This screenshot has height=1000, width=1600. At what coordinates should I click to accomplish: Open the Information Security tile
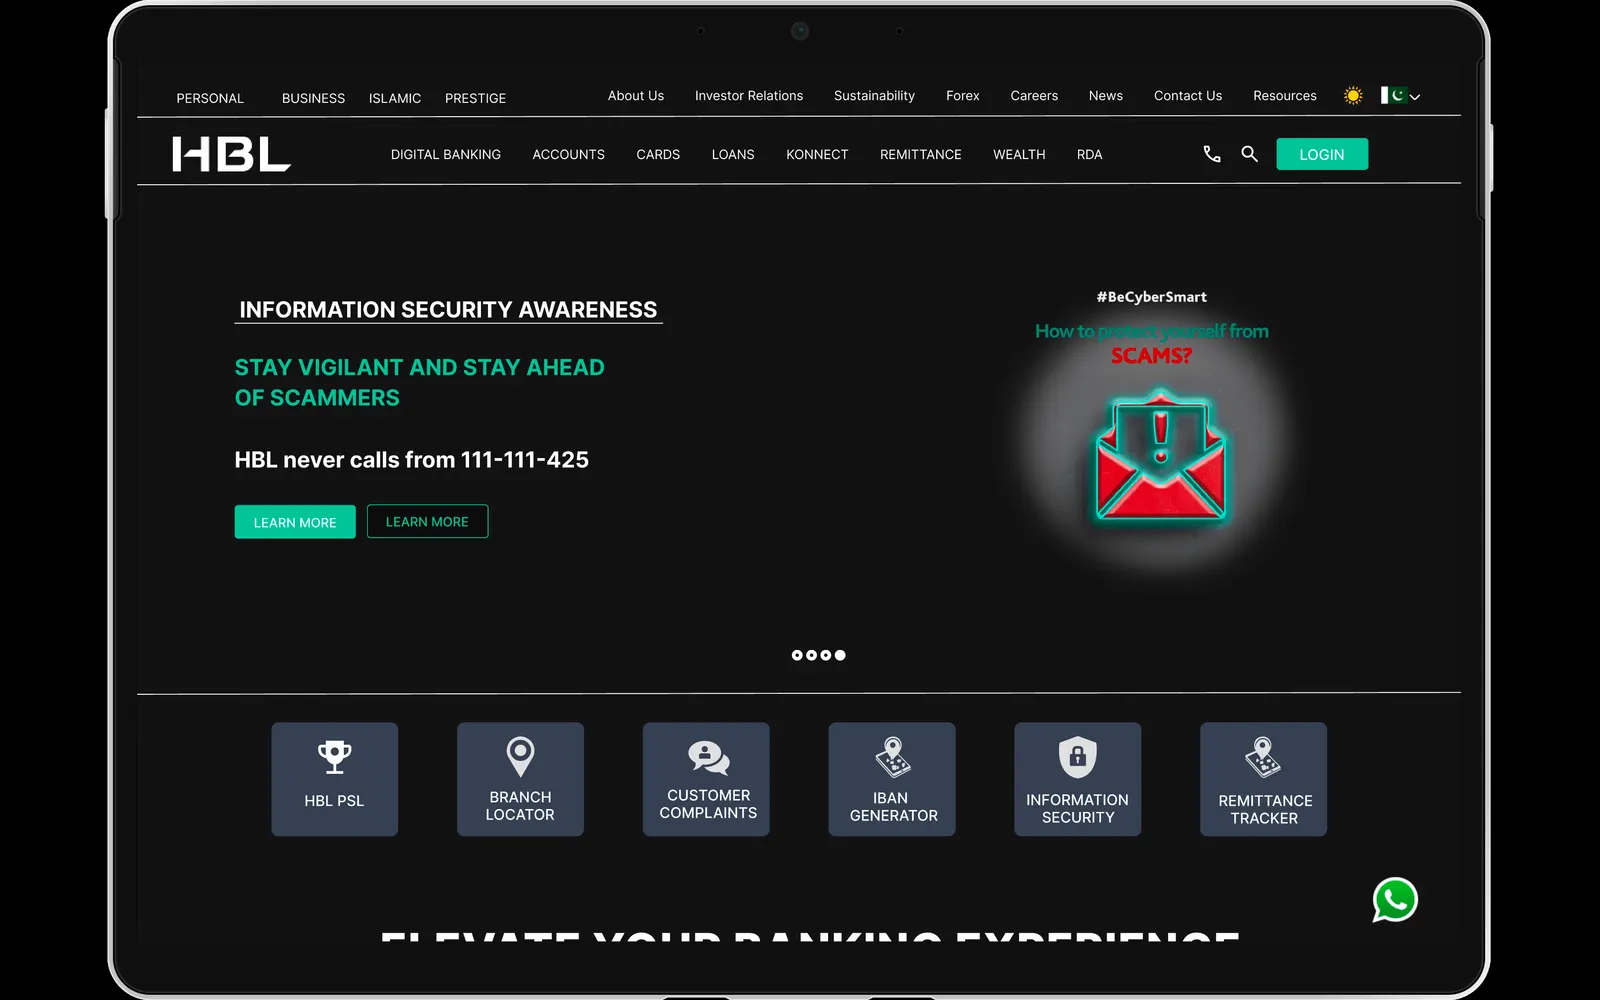tap(1078, 779)
